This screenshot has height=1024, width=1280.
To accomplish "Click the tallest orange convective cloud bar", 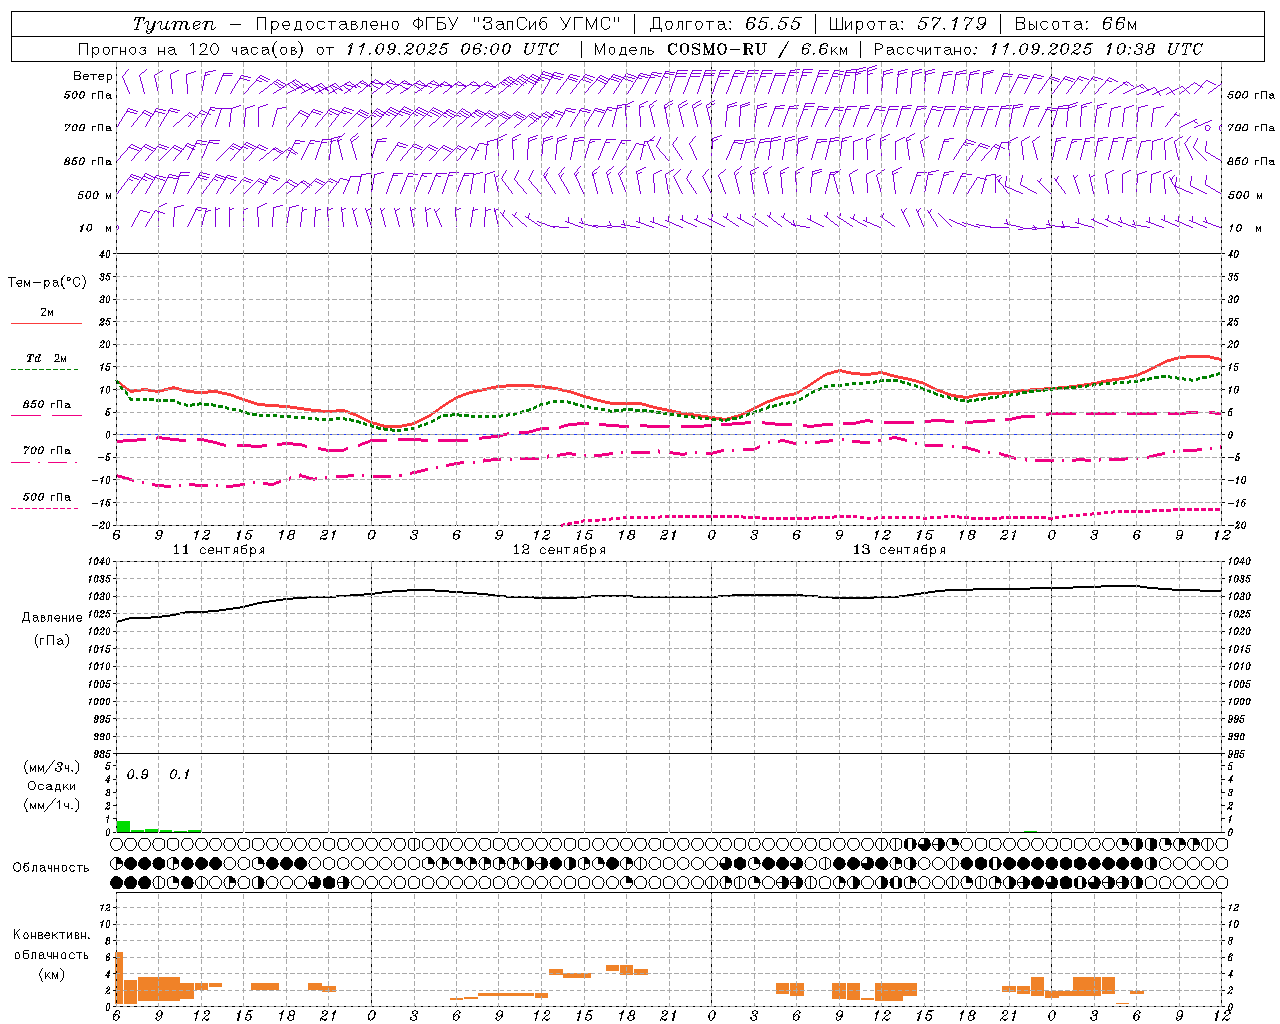I will 120,978.
